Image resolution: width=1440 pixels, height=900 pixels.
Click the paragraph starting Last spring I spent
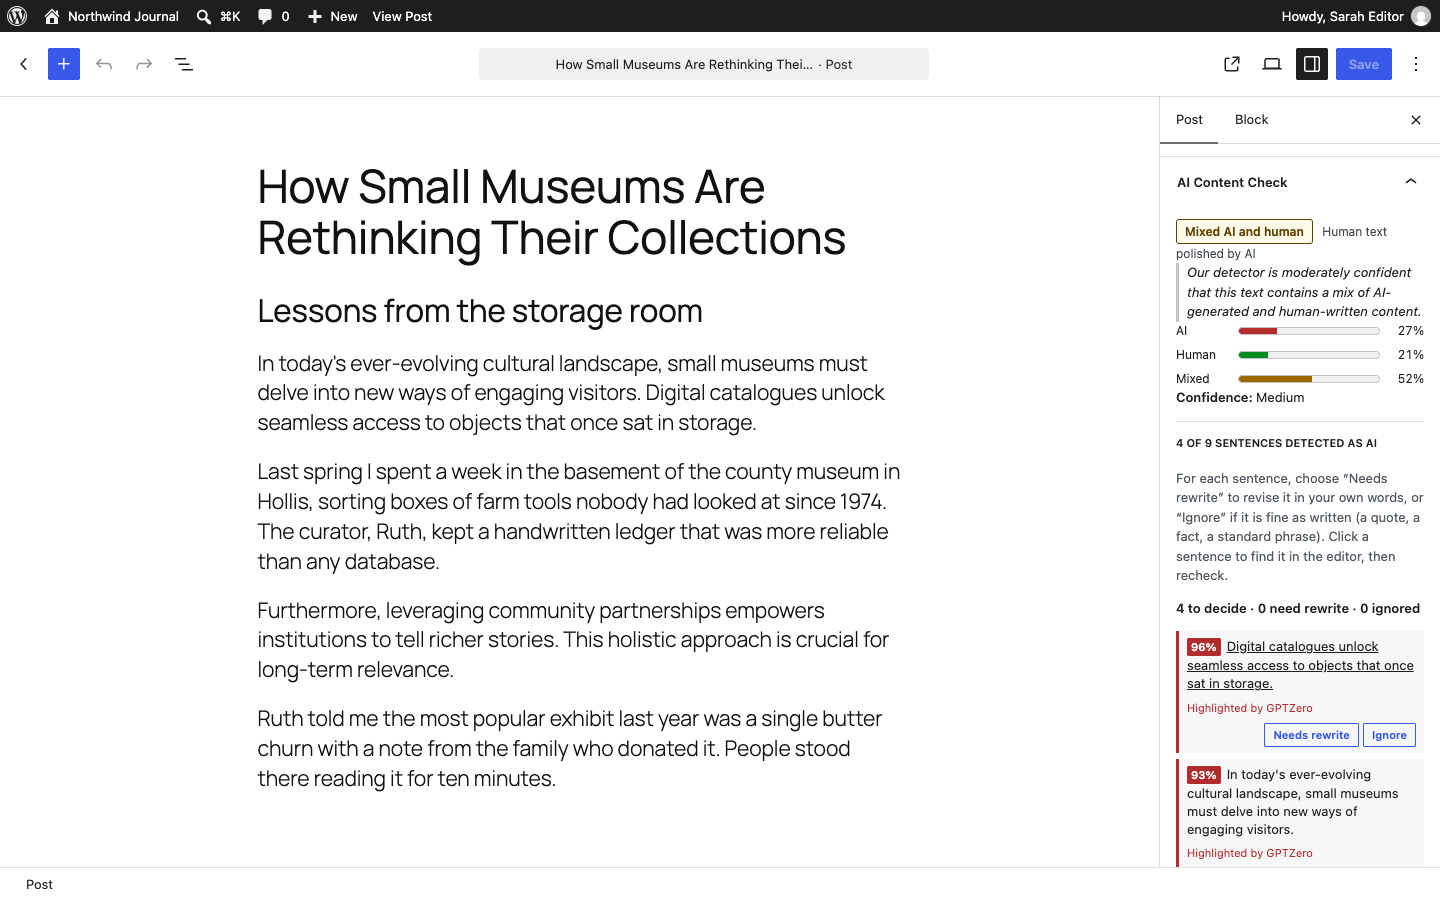pos(579,516)
